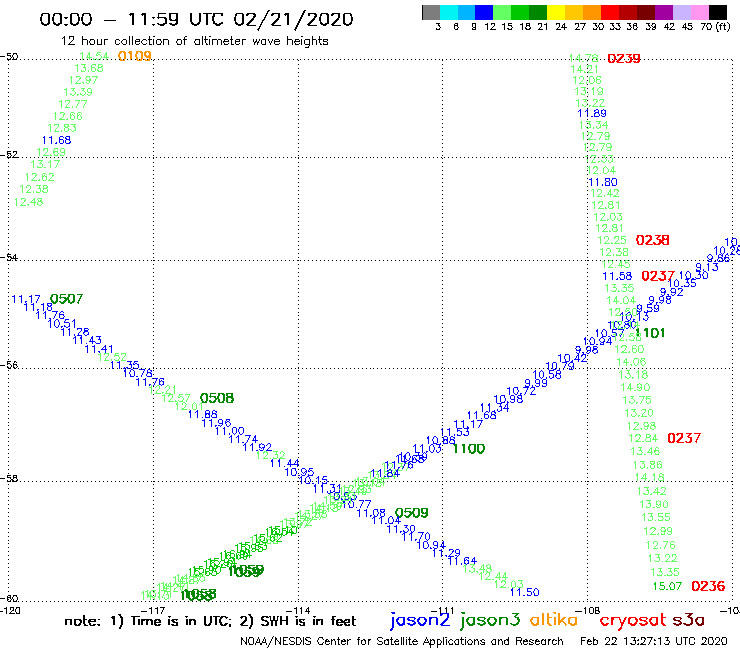Click the timestamp 'Feb 22 13:27:13 UTC 2020'
Viewport: 740px width, 650px height.
pyautogui.click(x=654, y=641)
